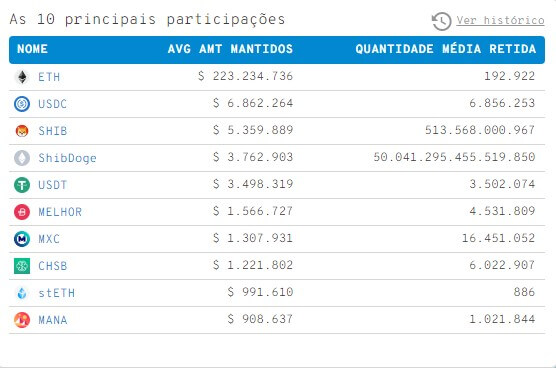Sort by AVG AMT MANTIDOS header

click(230, 49)
